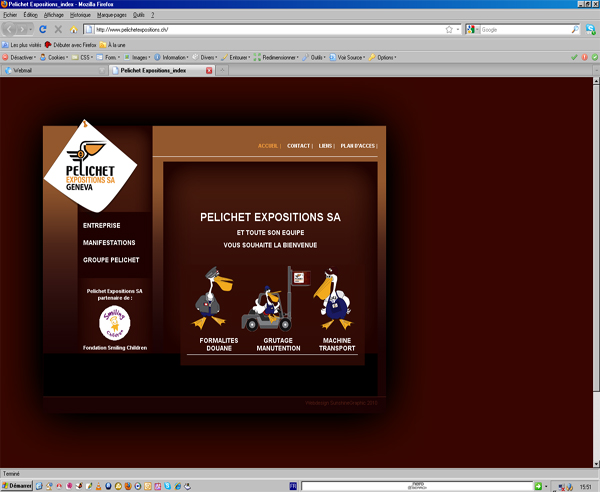Click the MACHINE TRANSPORT label
The image size is (600, 492).
pyautogui.click(x=337, y=344)
